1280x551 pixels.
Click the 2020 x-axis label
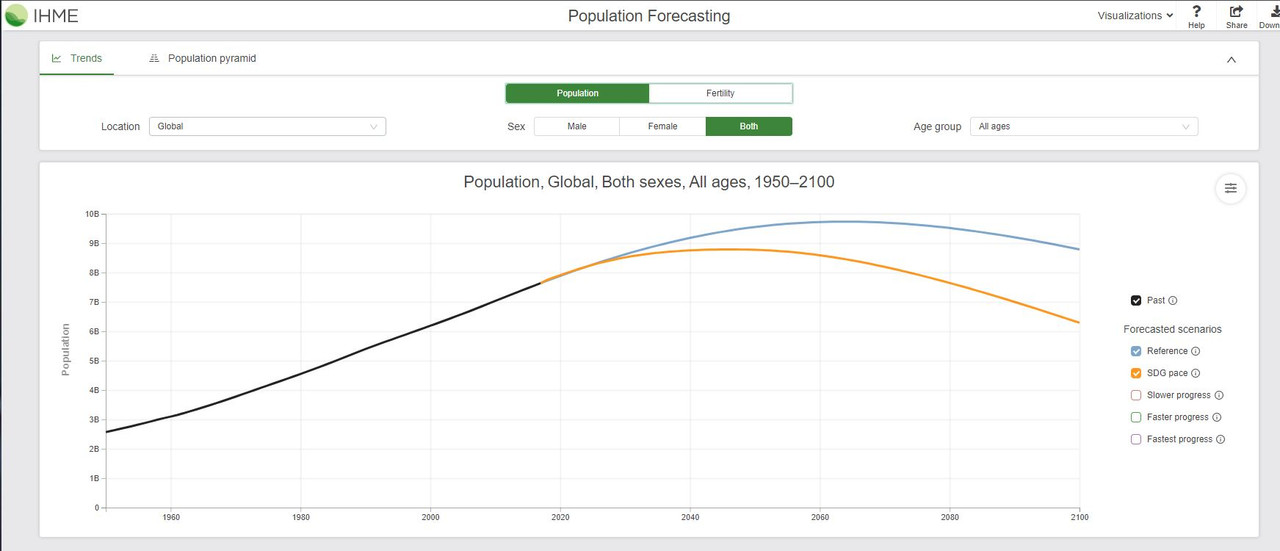point(560,517)
